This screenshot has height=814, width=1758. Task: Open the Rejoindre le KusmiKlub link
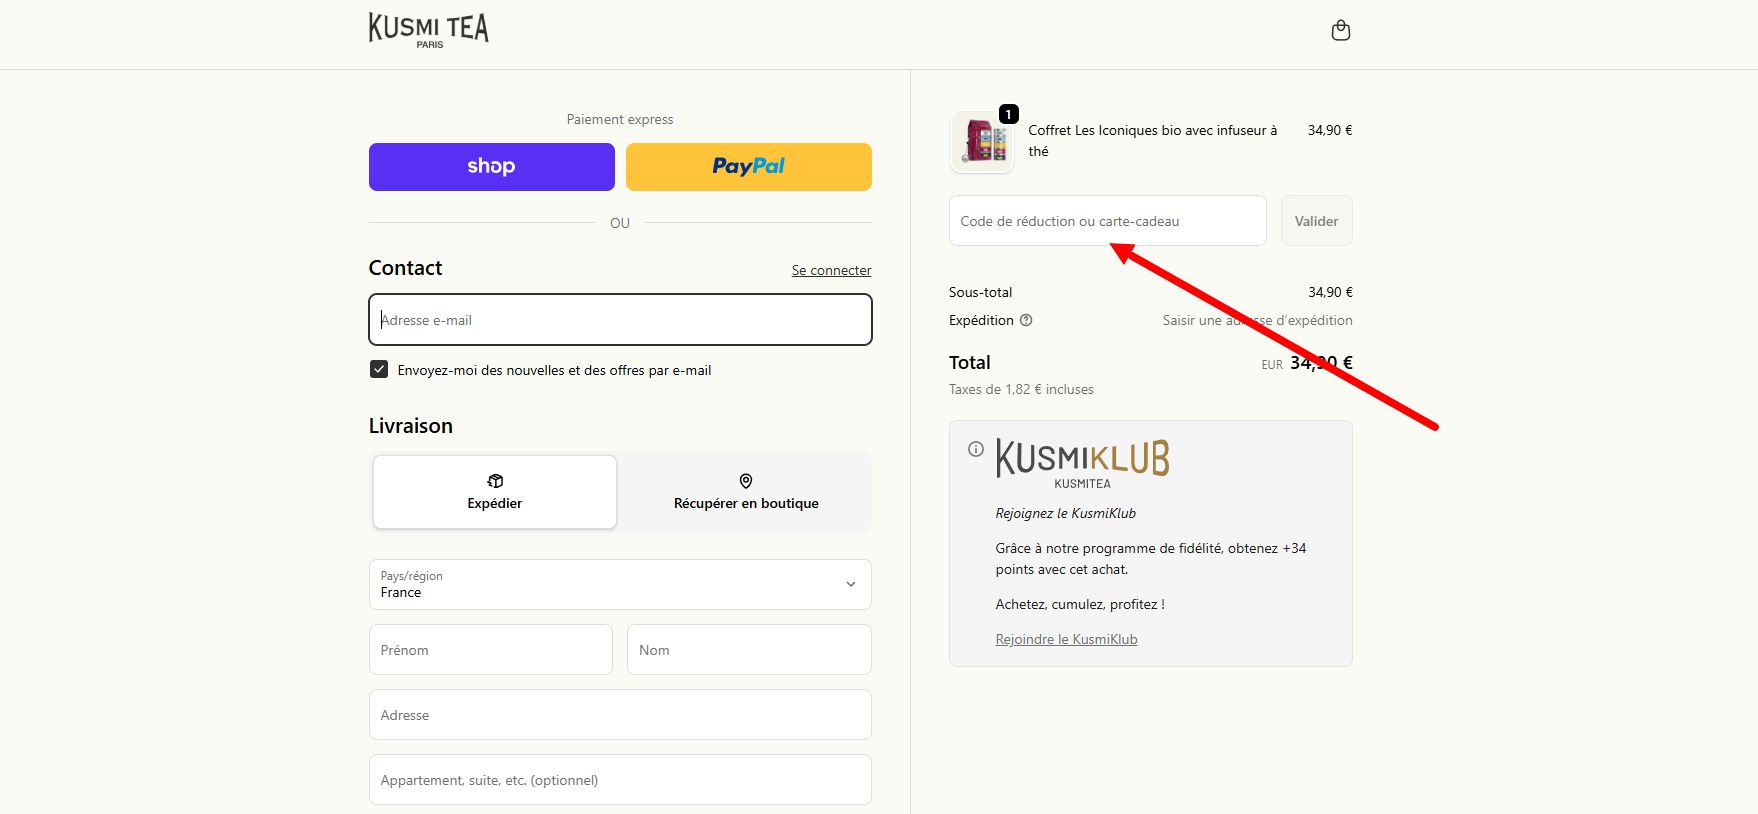[1066, 639]
